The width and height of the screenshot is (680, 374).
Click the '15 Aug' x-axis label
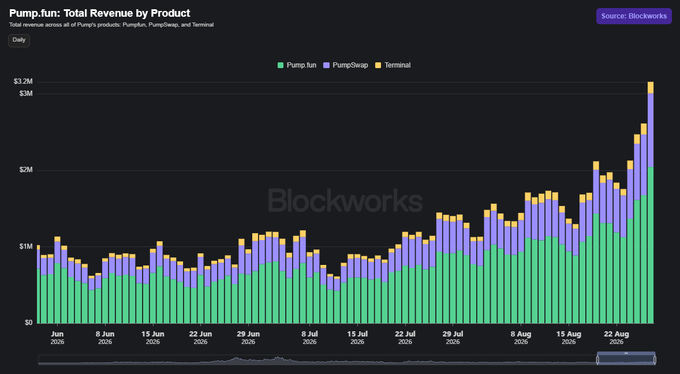click(x=569, y=334)
